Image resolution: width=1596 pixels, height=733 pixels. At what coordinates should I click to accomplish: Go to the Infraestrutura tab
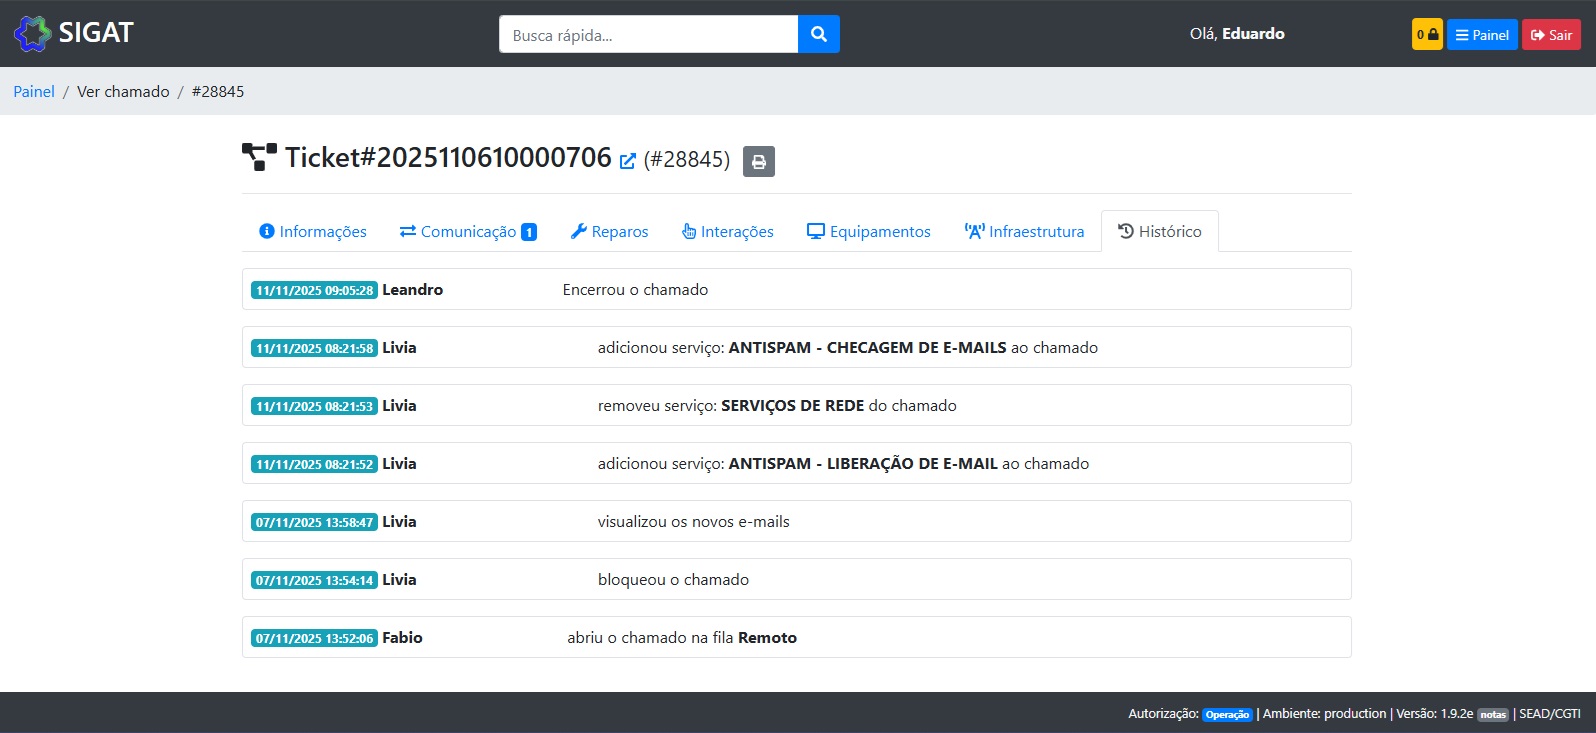click(x=1024, y=232)
